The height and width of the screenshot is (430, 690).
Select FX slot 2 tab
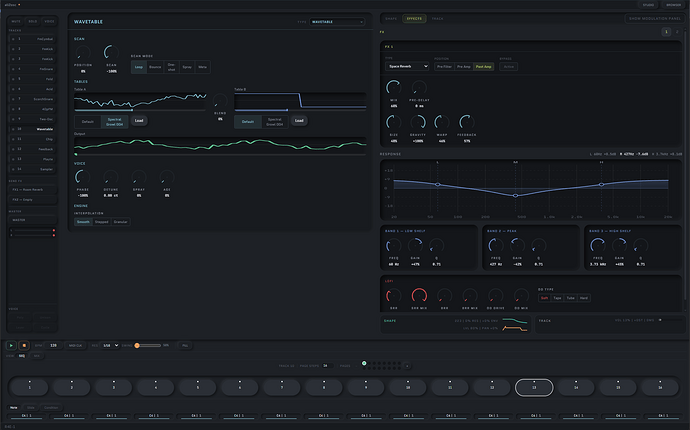[677, 32]
